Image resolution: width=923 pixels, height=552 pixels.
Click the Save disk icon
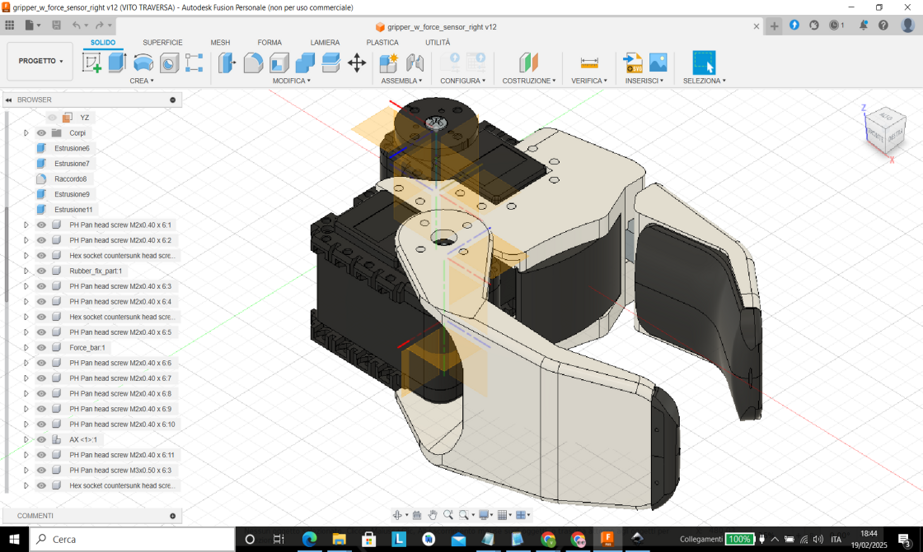(x=56, y=26)
